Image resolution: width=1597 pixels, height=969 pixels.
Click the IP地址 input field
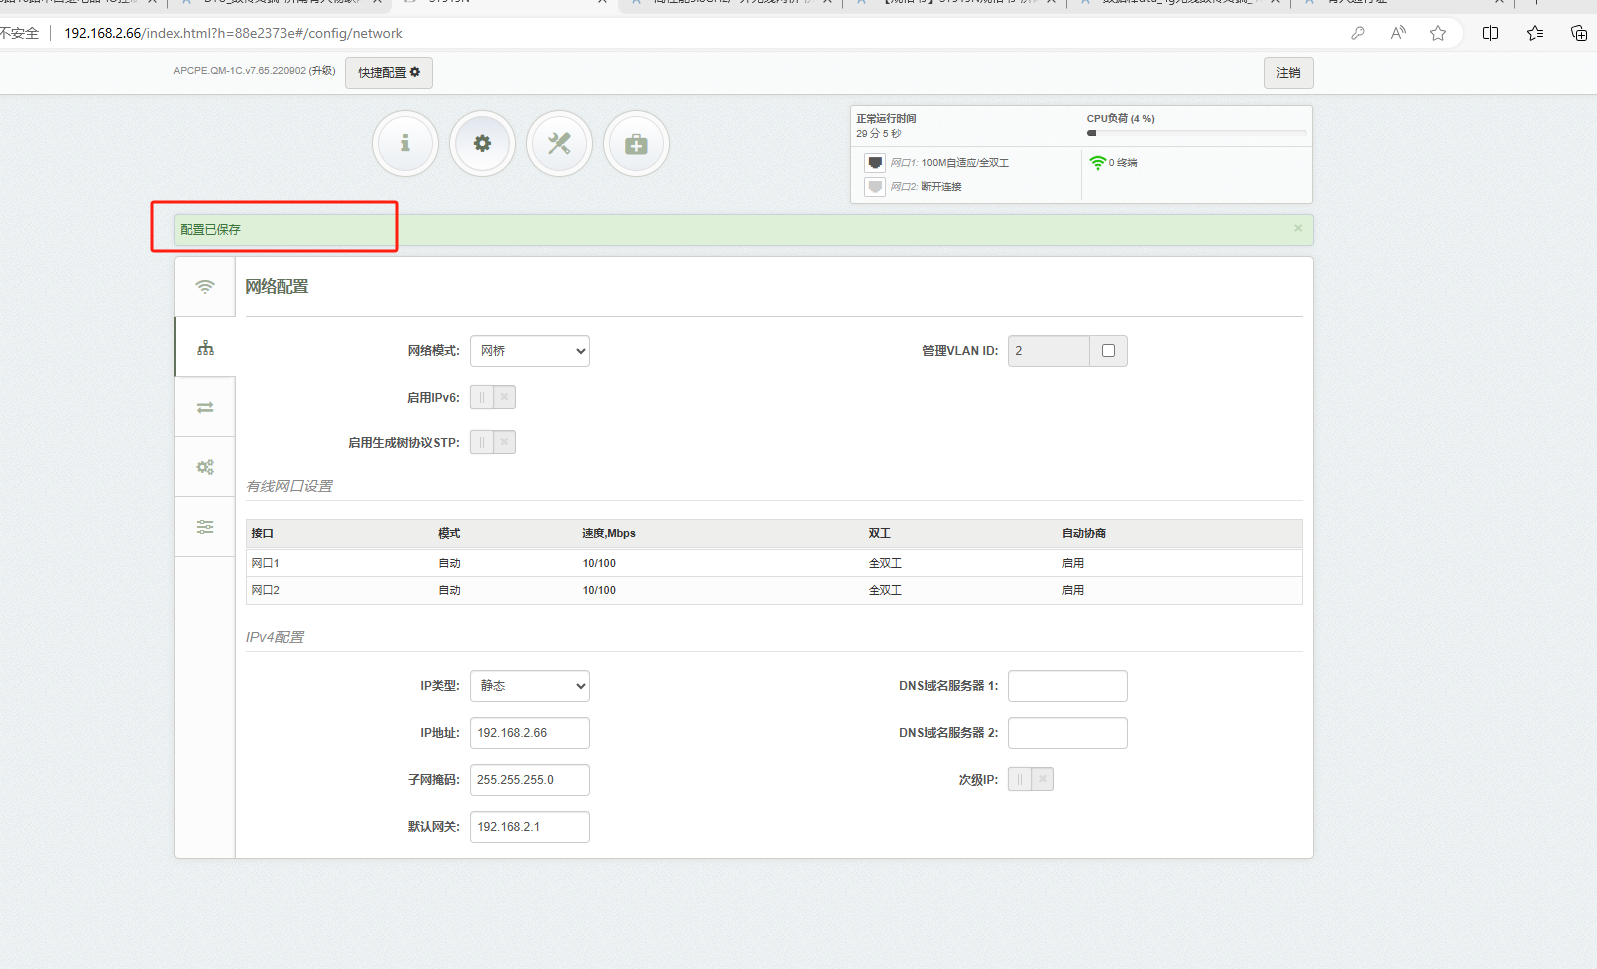click(x=530, y=733)
